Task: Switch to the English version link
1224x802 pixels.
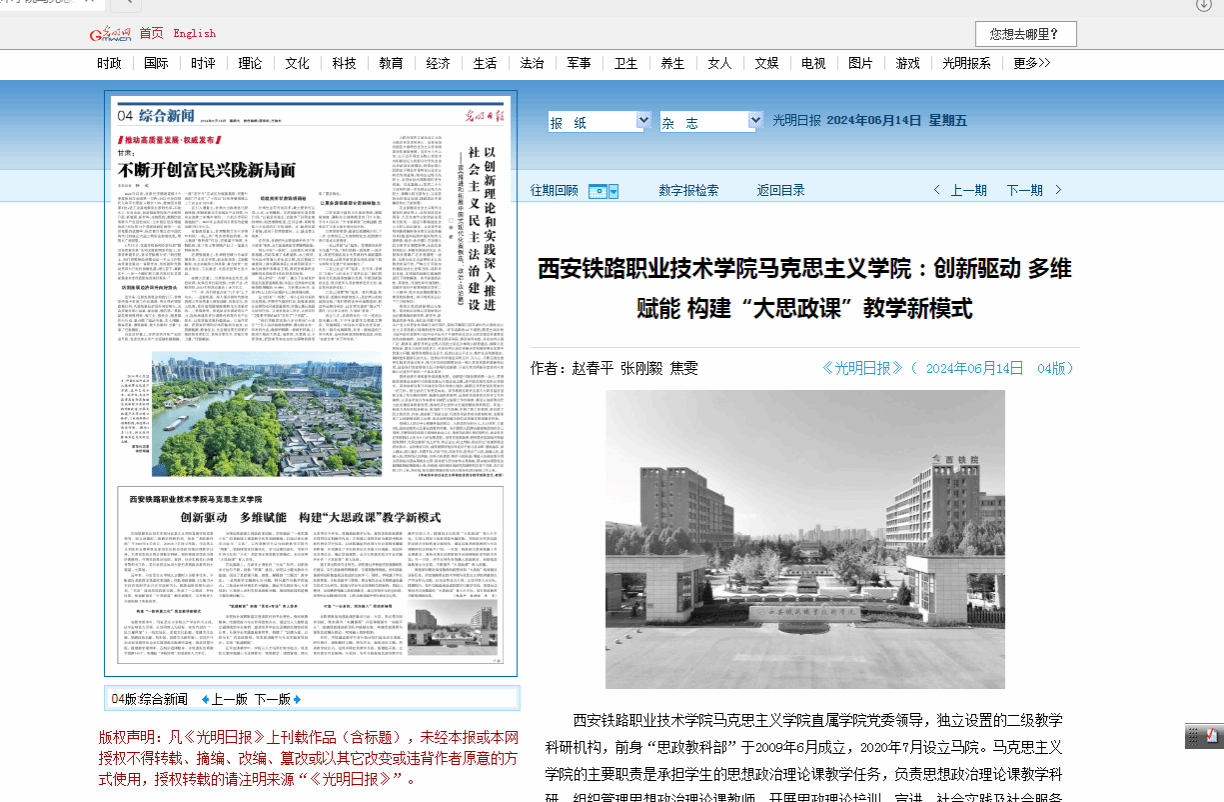Action: (194, 33)
